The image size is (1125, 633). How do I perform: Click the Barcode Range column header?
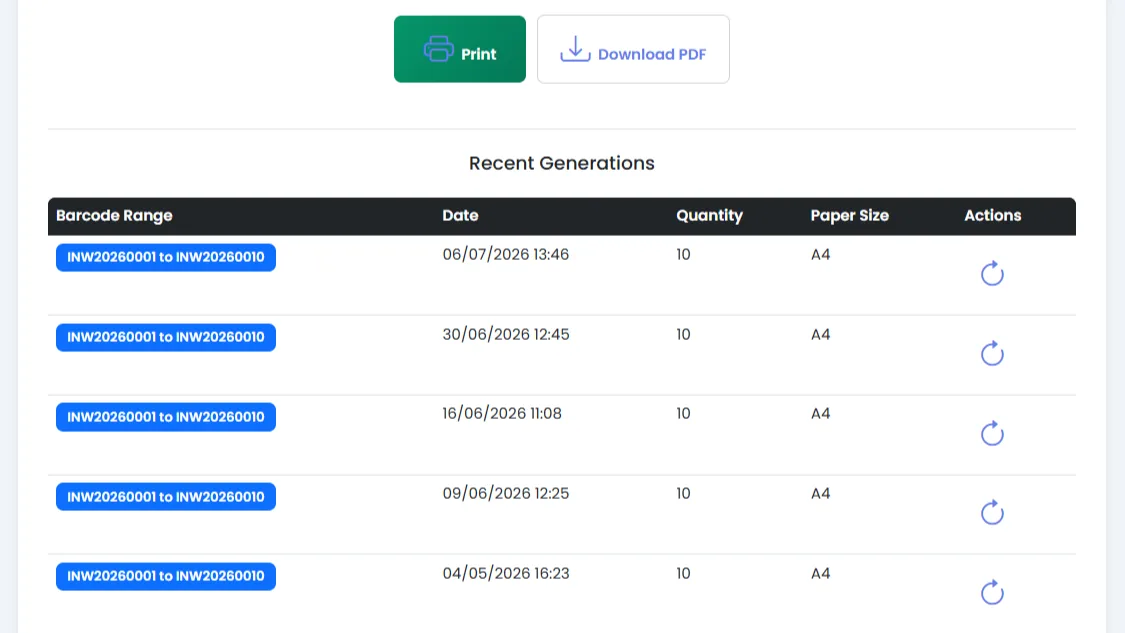coord(114,215)
